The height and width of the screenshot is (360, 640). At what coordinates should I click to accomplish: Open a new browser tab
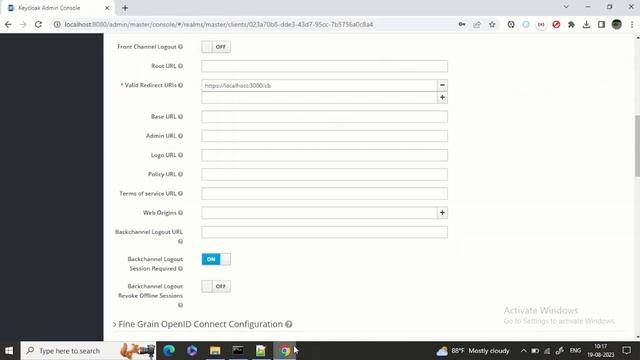coord(125,8)
